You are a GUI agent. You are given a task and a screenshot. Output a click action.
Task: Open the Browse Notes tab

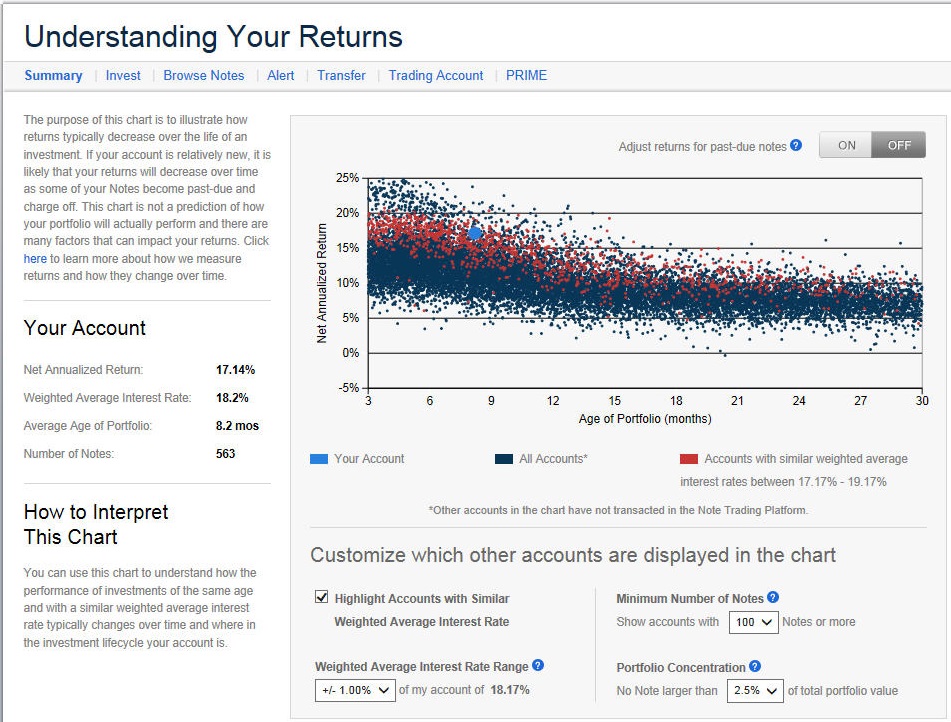pos(203,75)
